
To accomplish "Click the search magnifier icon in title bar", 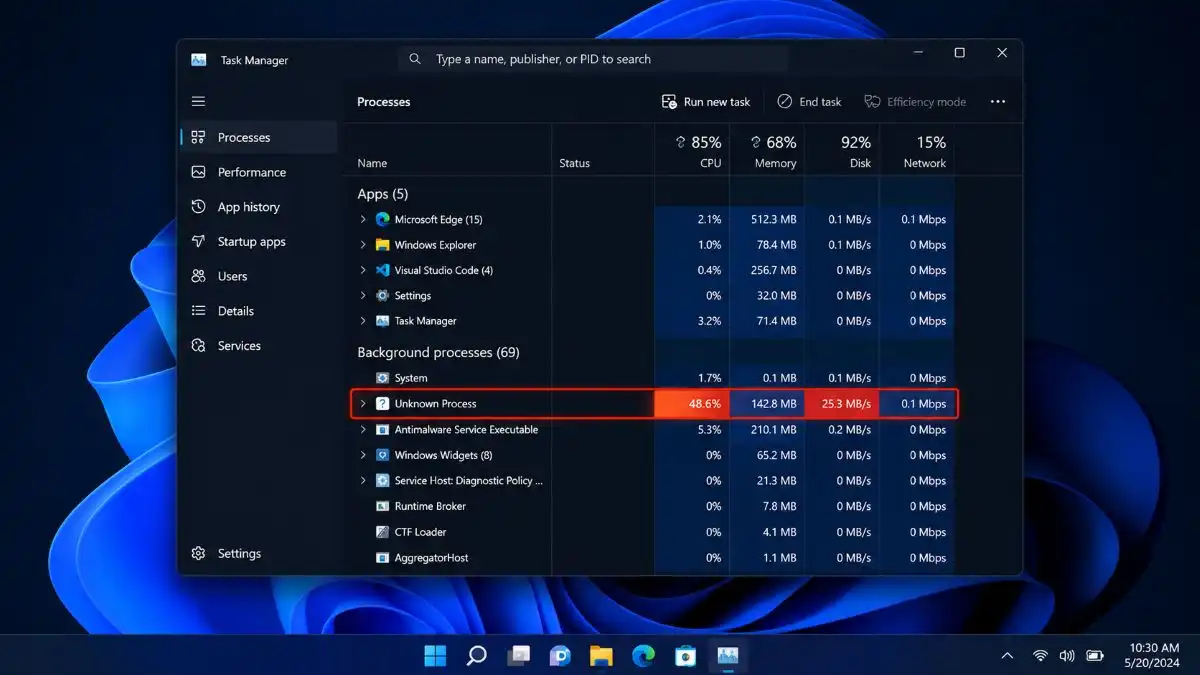I will [x=415, y=60].
